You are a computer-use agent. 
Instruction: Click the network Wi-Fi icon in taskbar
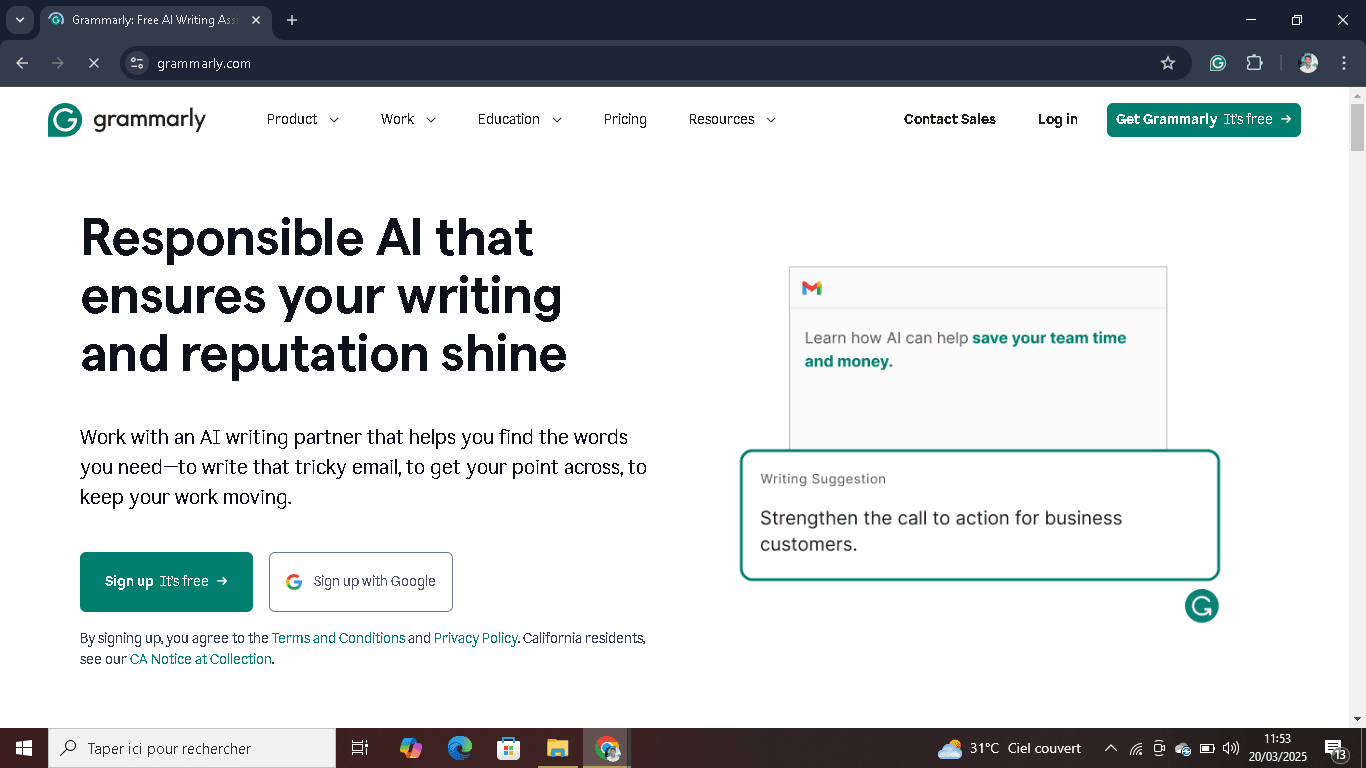pyautogui.click(x=1136, y=747)
